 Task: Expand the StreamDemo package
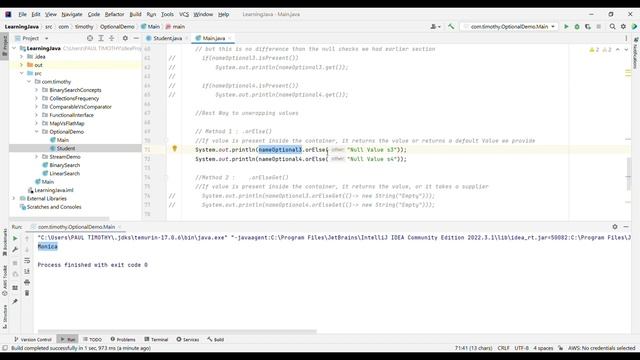[36, 157]
